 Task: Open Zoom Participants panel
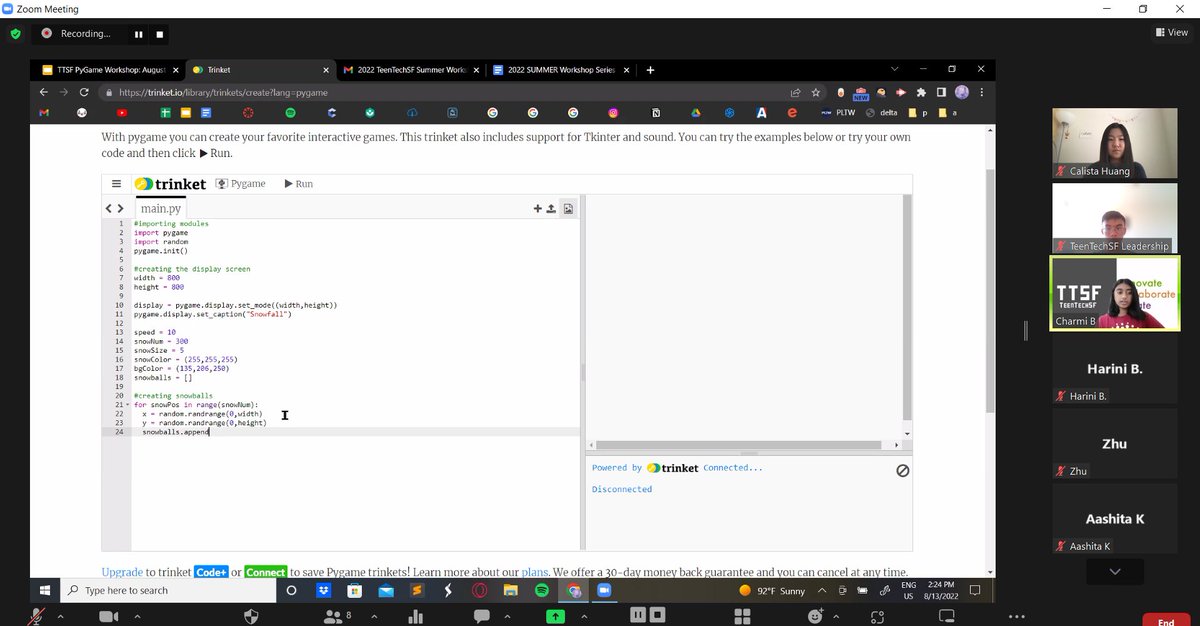click(x=337, y=617)
